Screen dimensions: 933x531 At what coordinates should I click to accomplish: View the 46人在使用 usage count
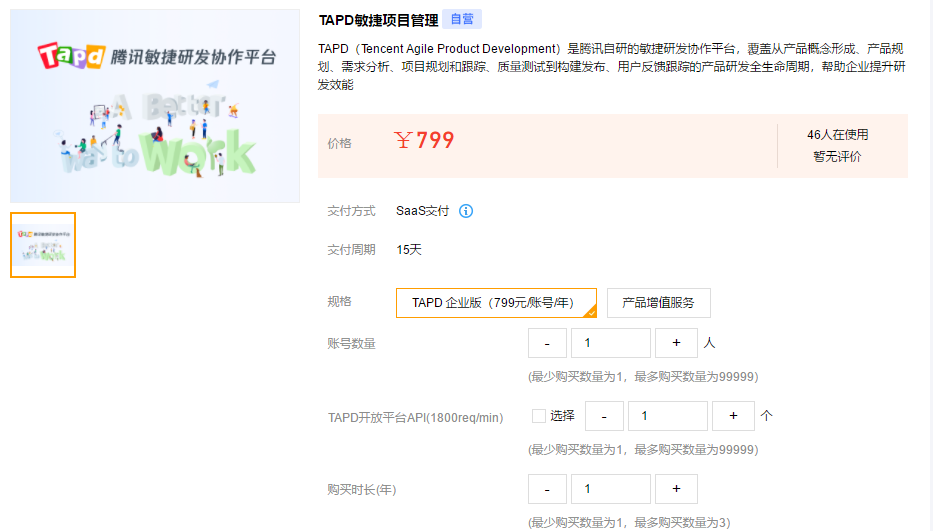coord(837,135)
